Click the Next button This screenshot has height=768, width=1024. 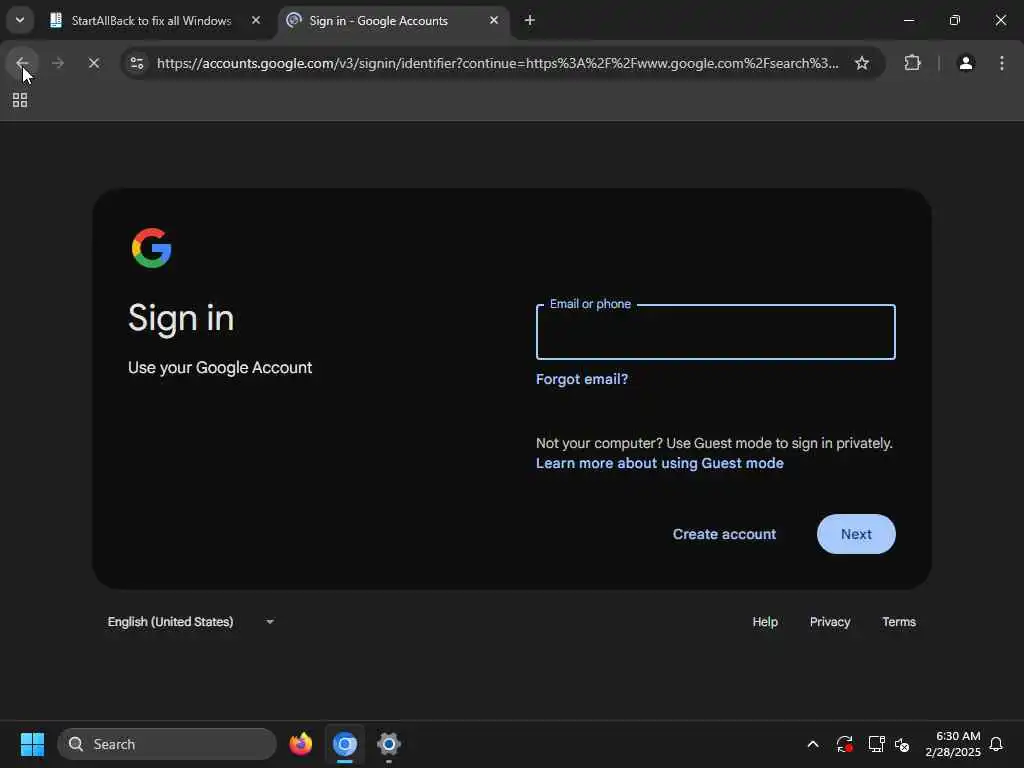tap(856, 534)
